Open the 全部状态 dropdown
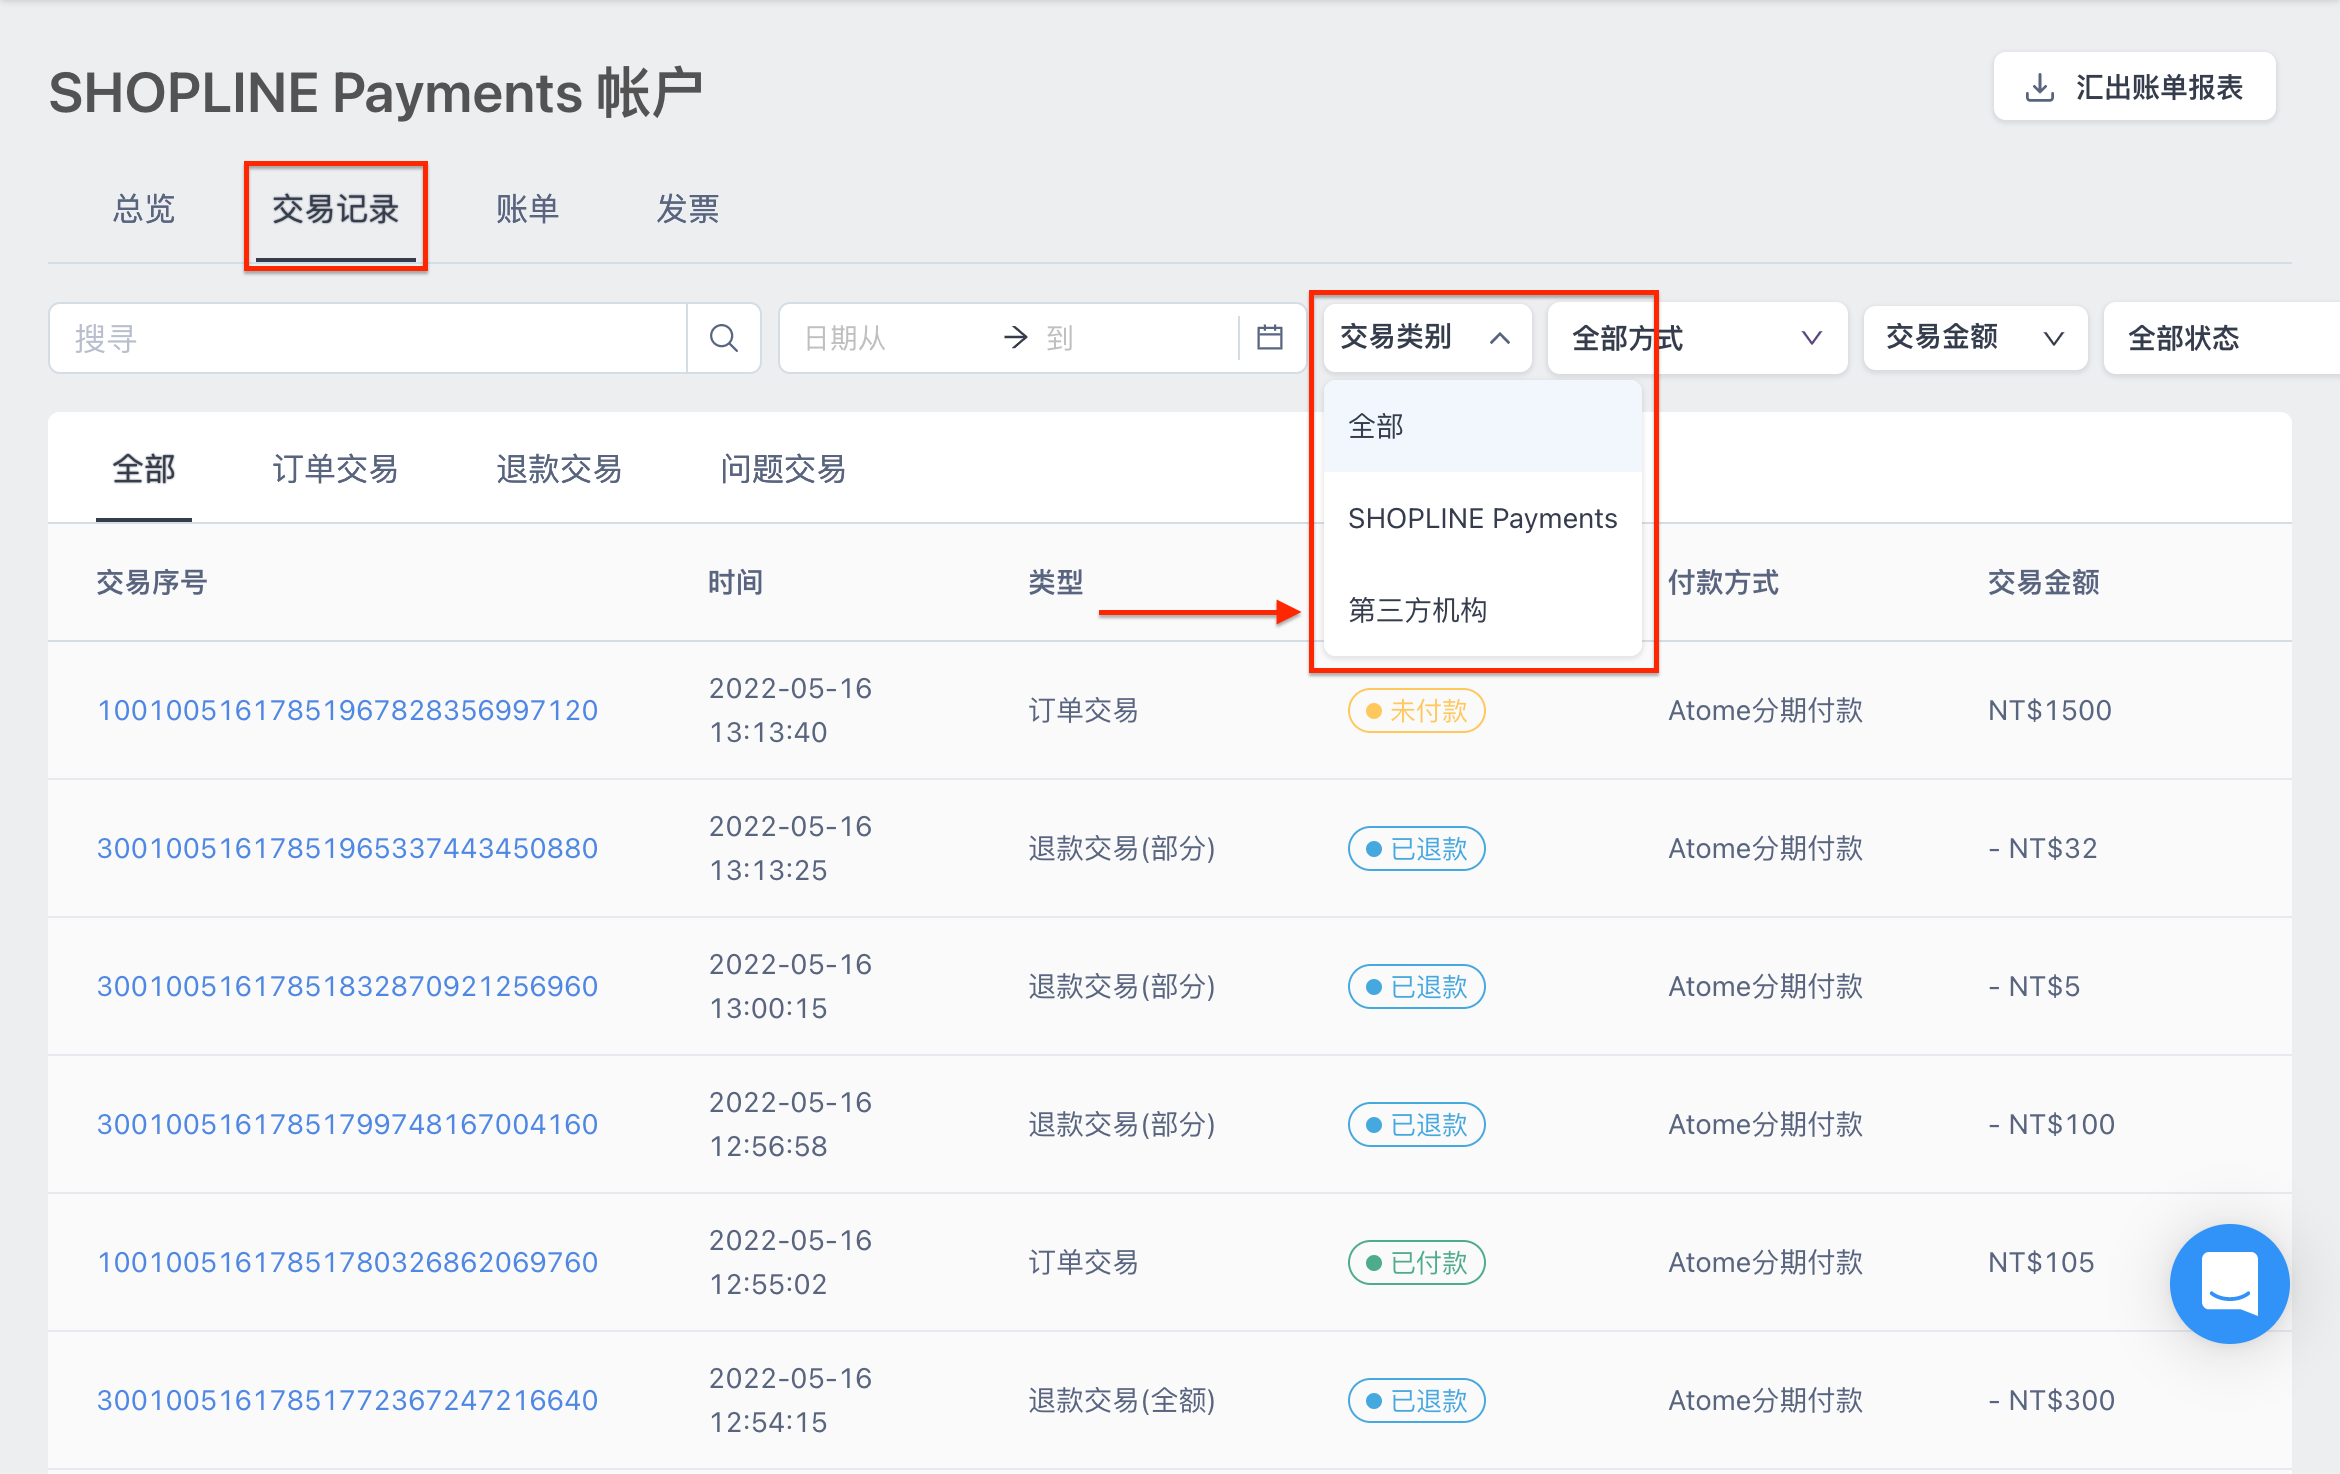This screenshot has width=2340, height=1474. (x=2222, y=338)
